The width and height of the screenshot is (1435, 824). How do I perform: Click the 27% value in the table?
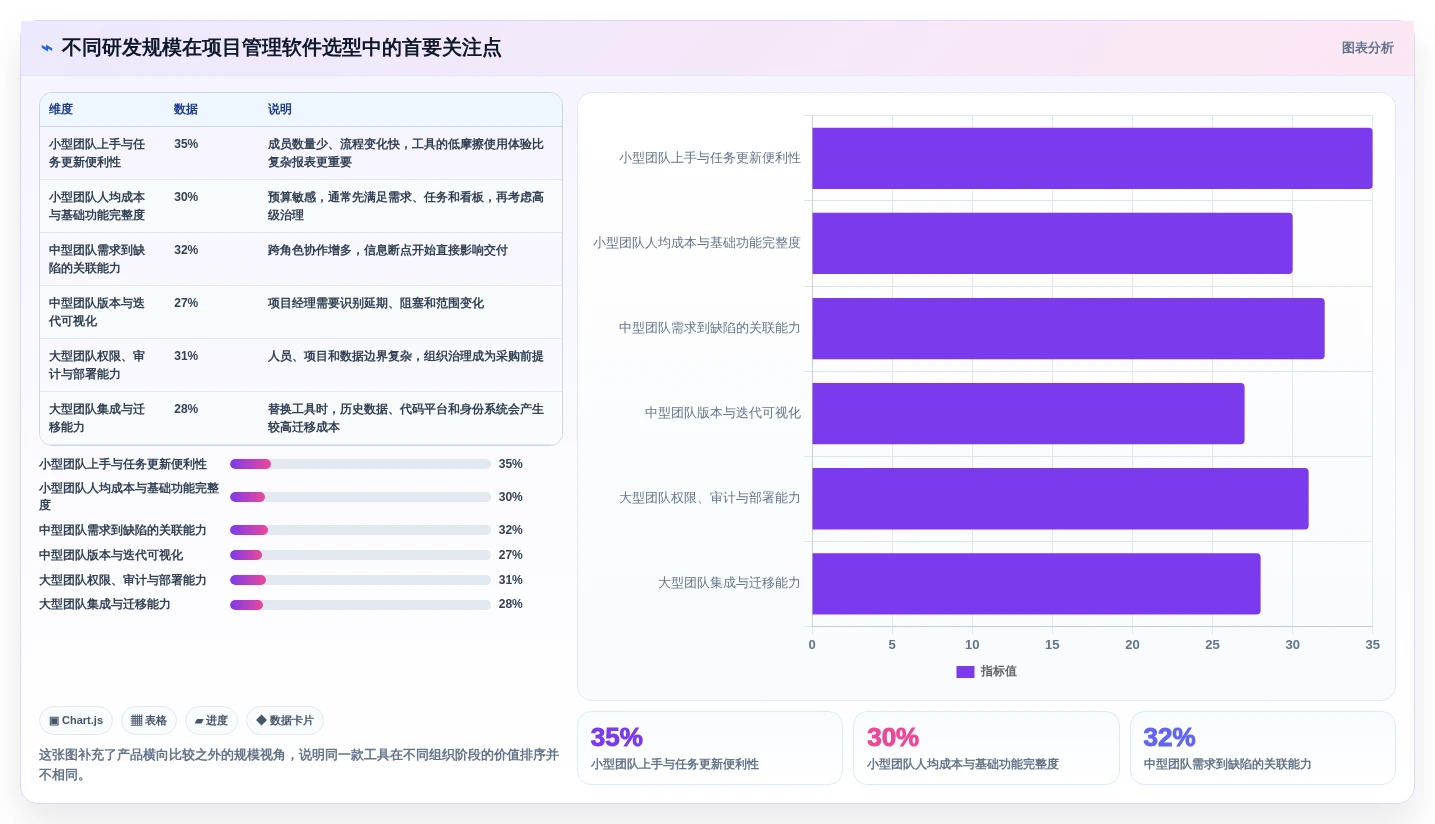(x=186, y=303)
